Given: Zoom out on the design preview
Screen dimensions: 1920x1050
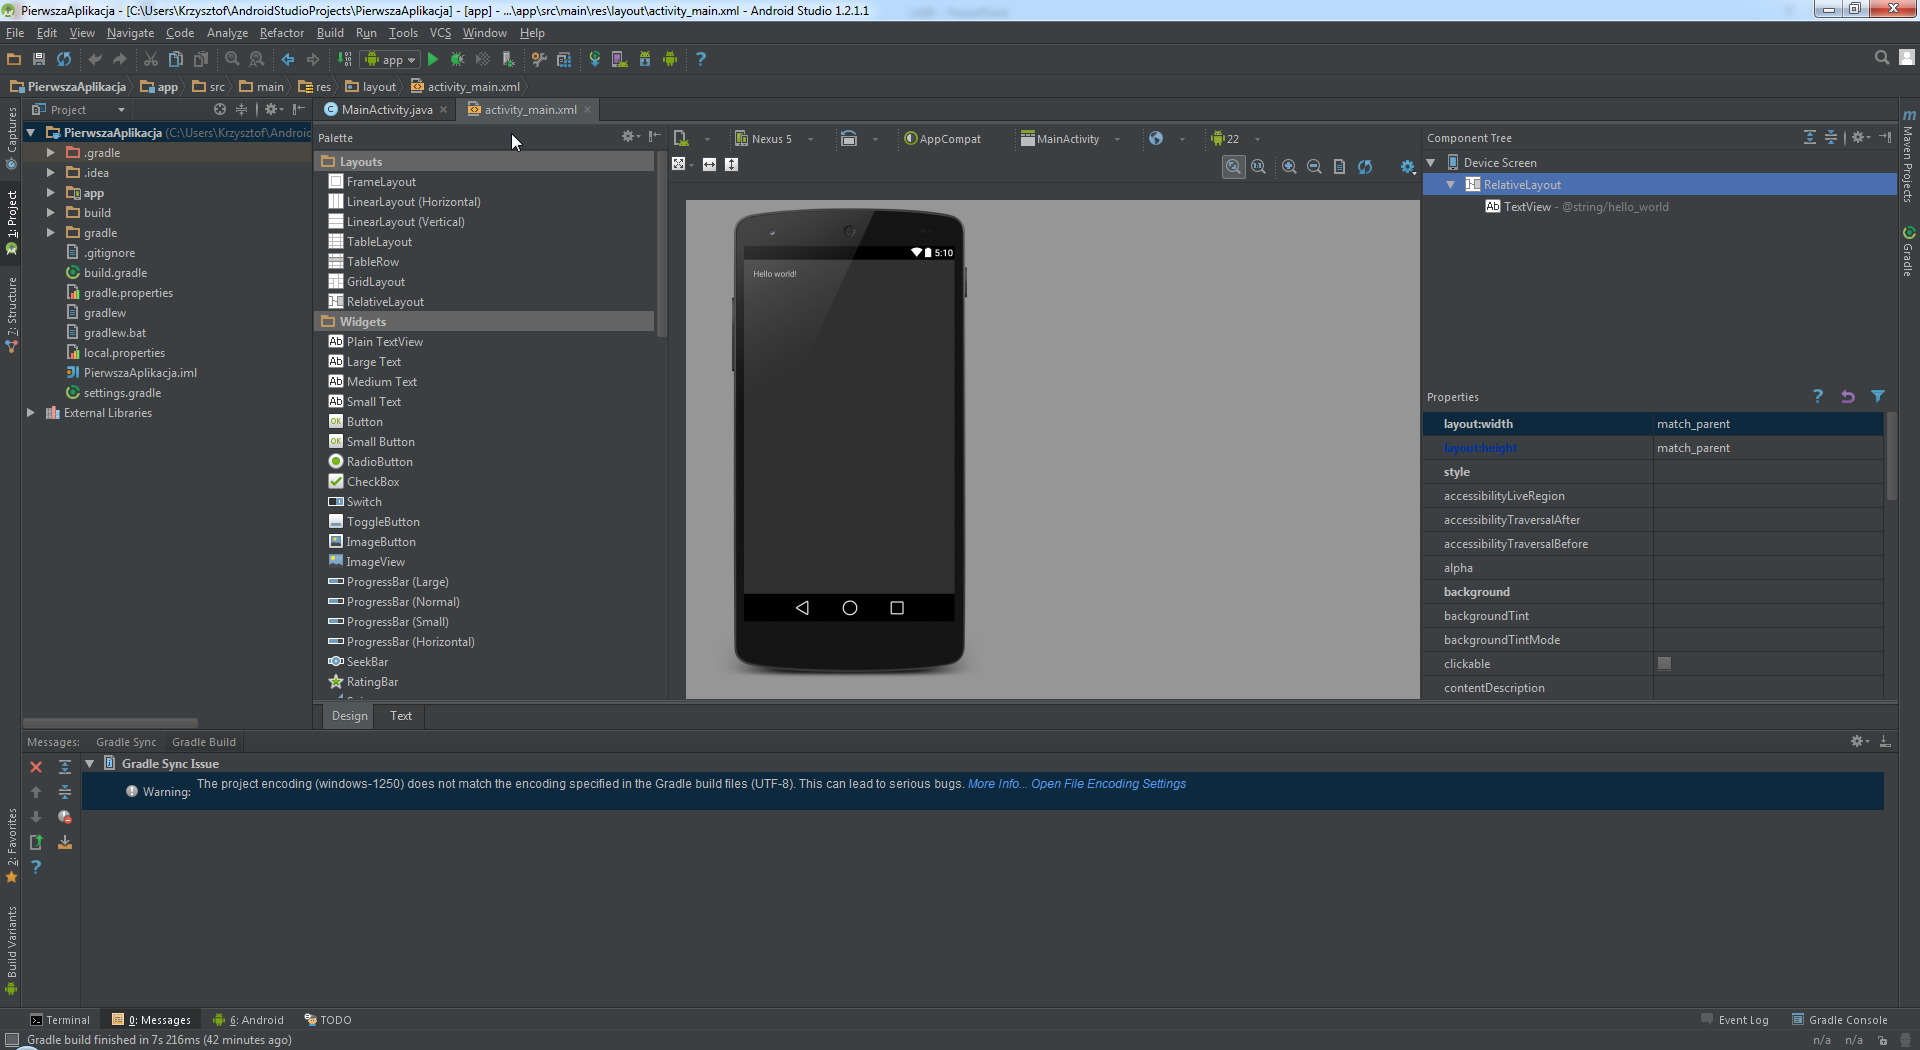Looking at the screenshot, I should click(1314, 167).
